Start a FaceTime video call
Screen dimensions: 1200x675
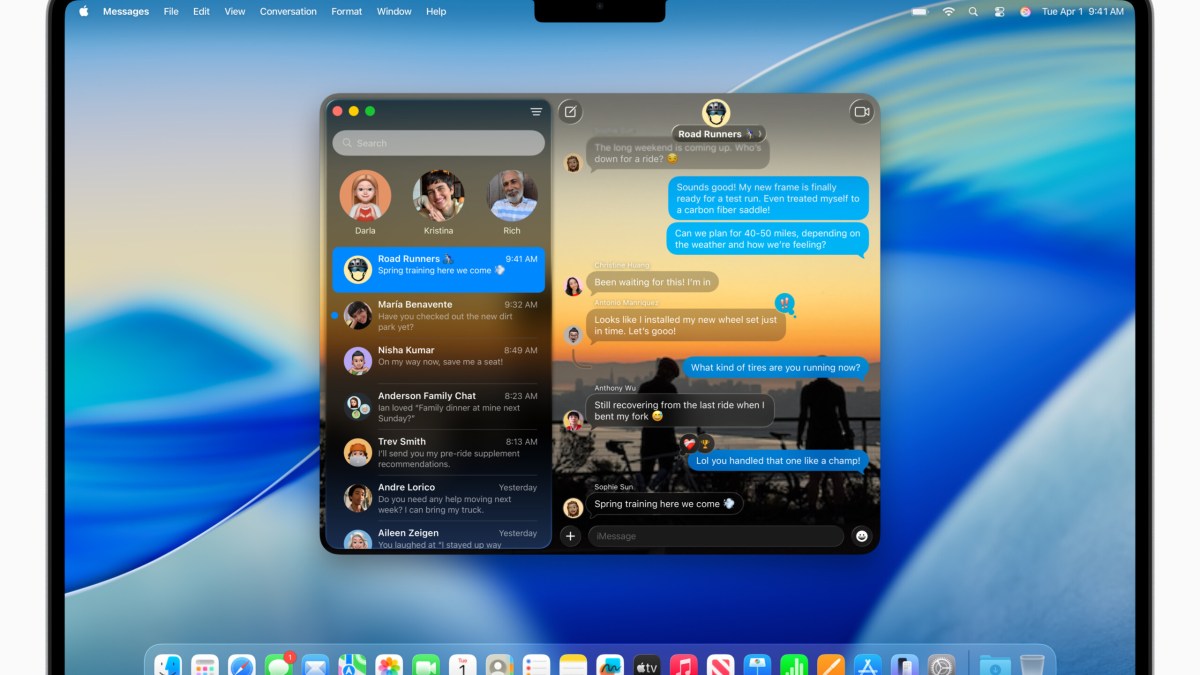pos(861,112)
